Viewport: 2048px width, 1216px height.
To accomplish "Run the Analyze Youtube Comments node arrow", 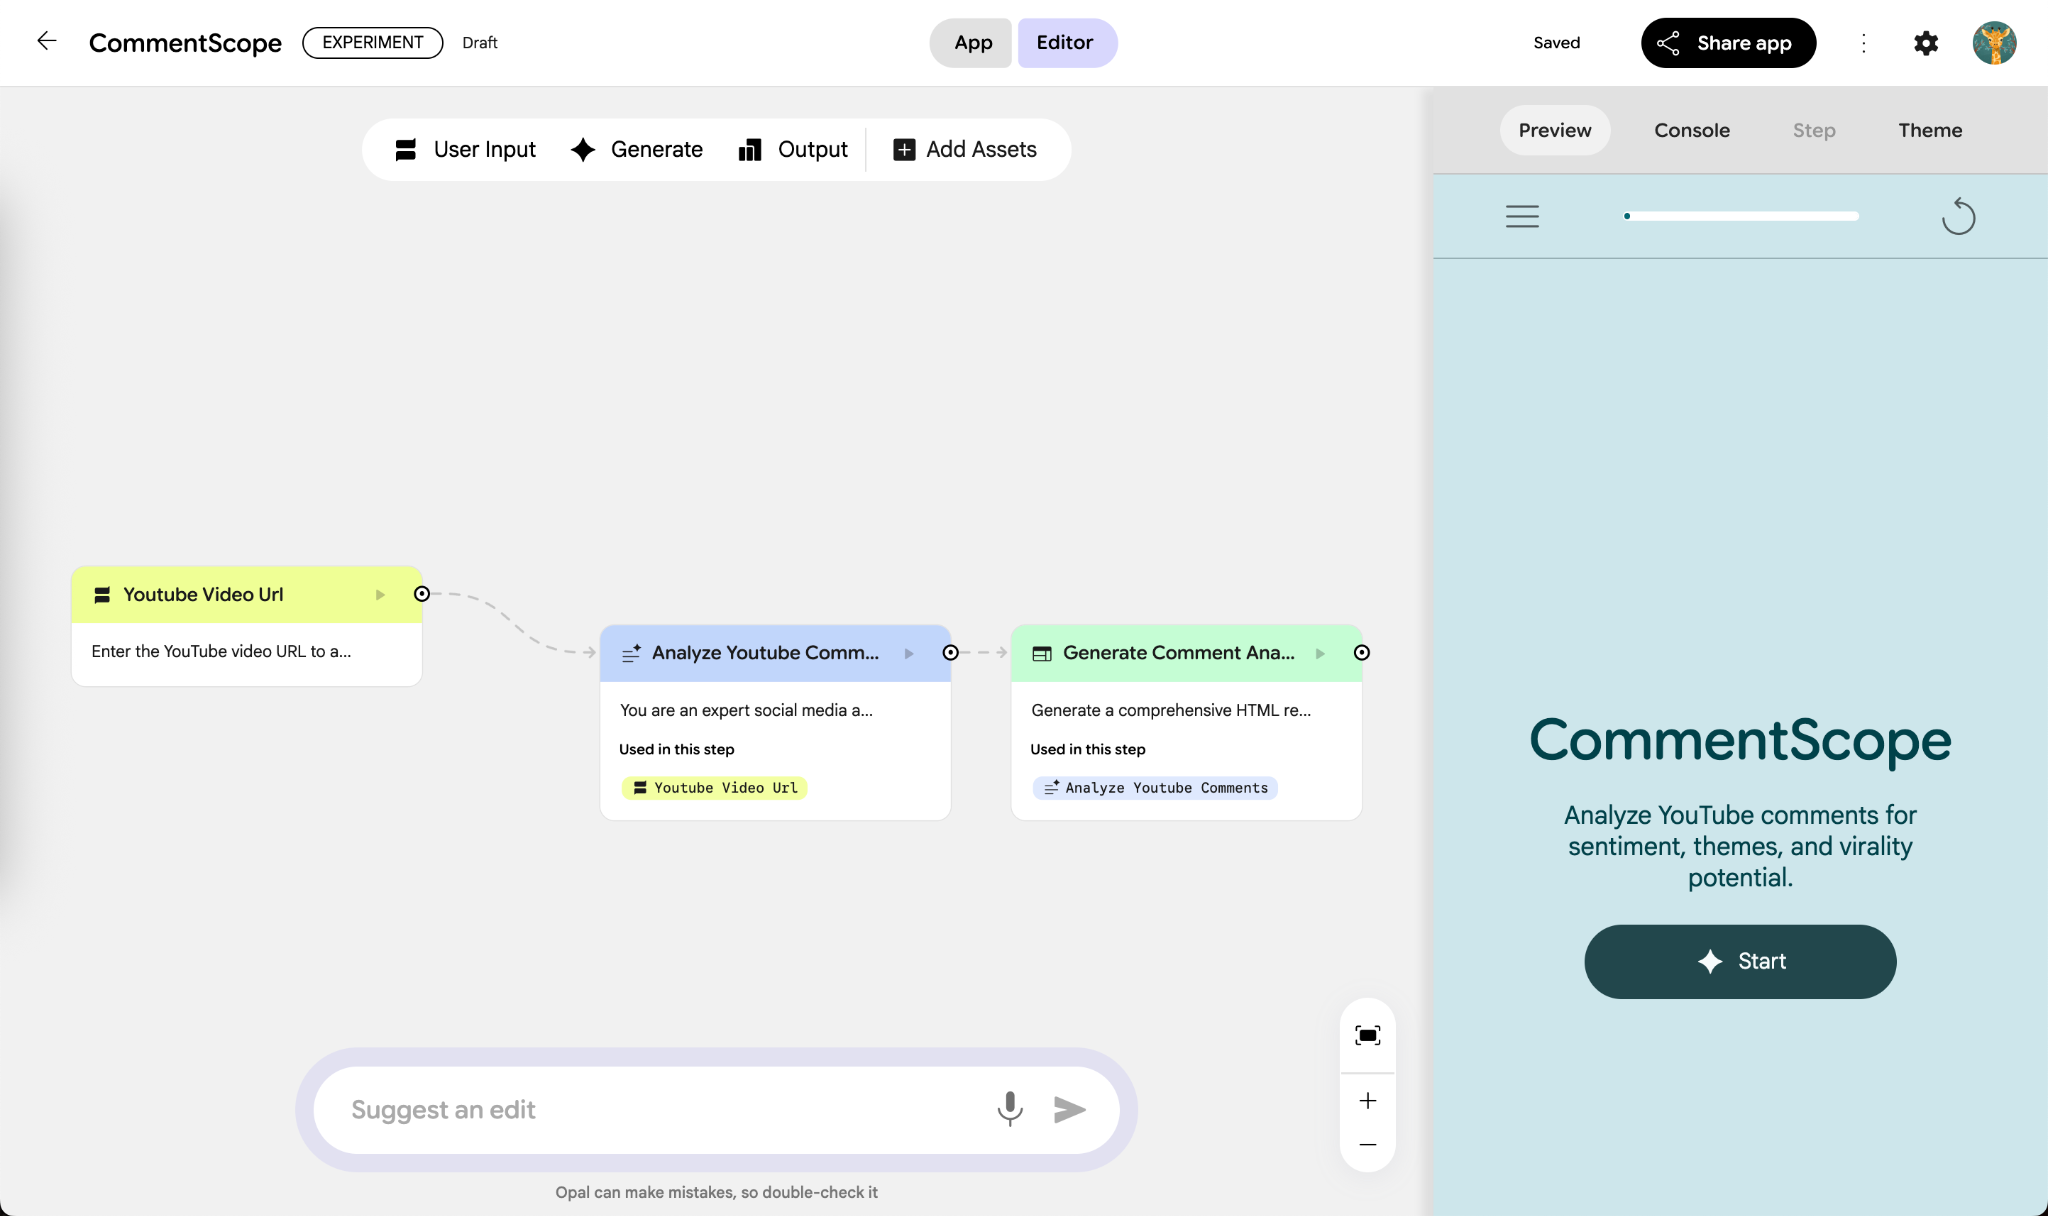I will coord(909,653).
